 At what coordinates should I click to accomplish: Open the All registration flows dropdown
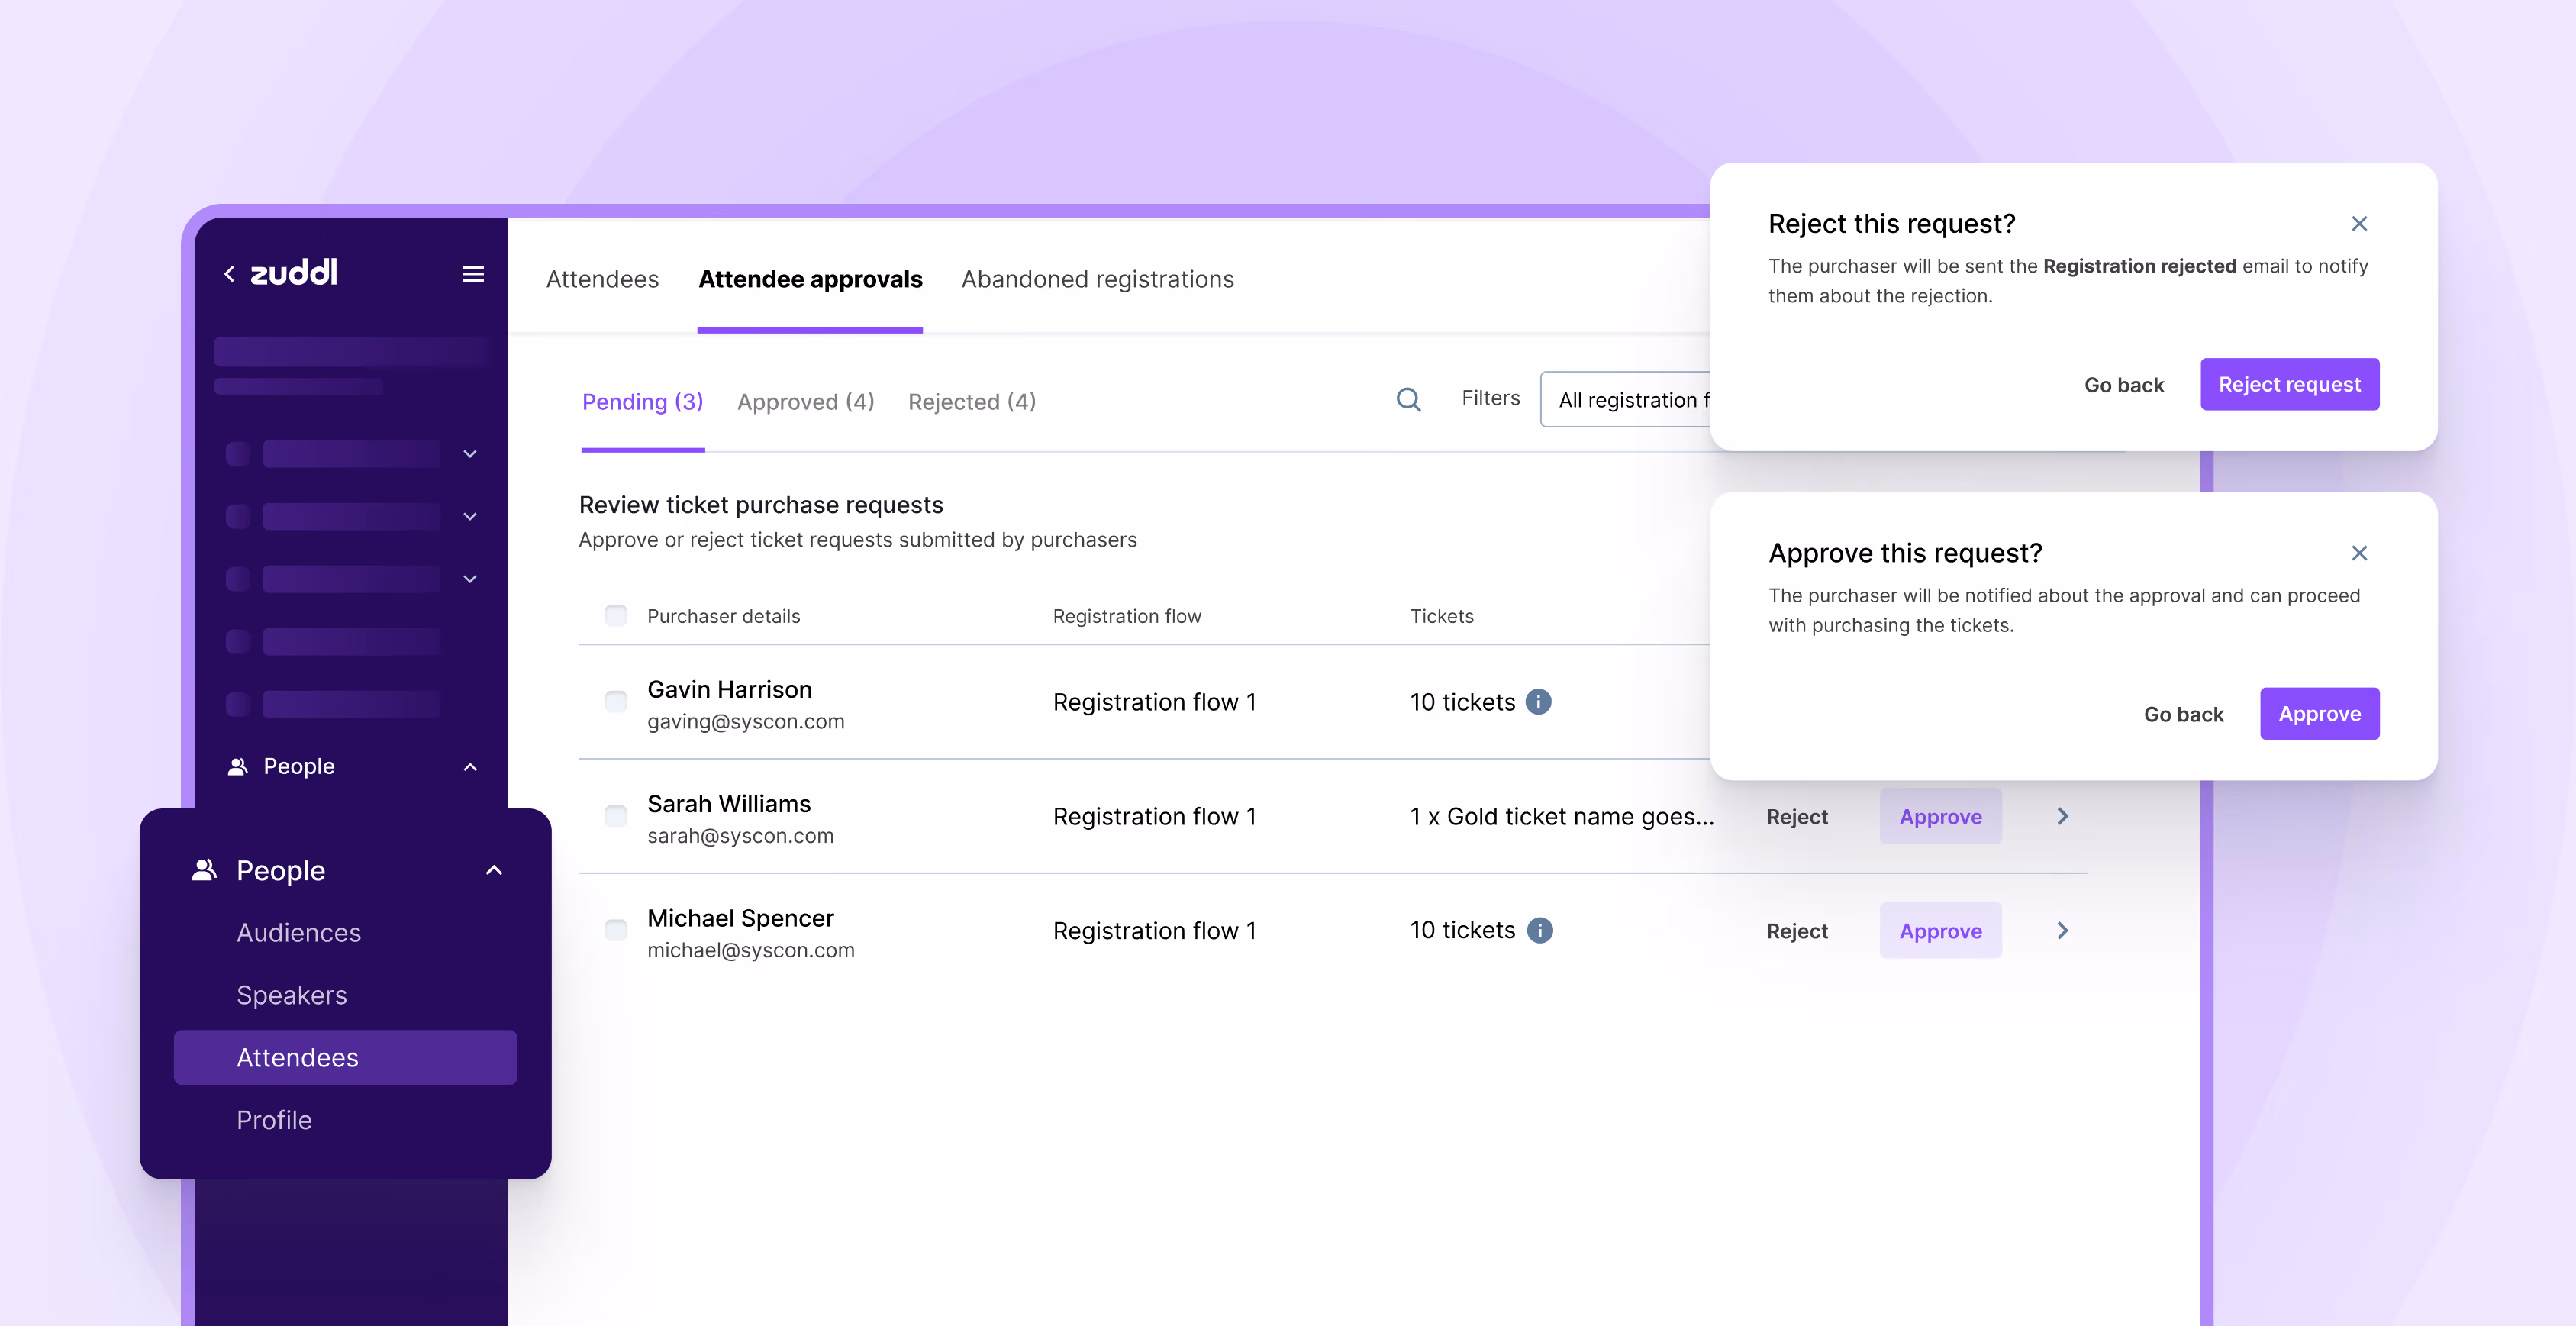(x=1626, y=400)
